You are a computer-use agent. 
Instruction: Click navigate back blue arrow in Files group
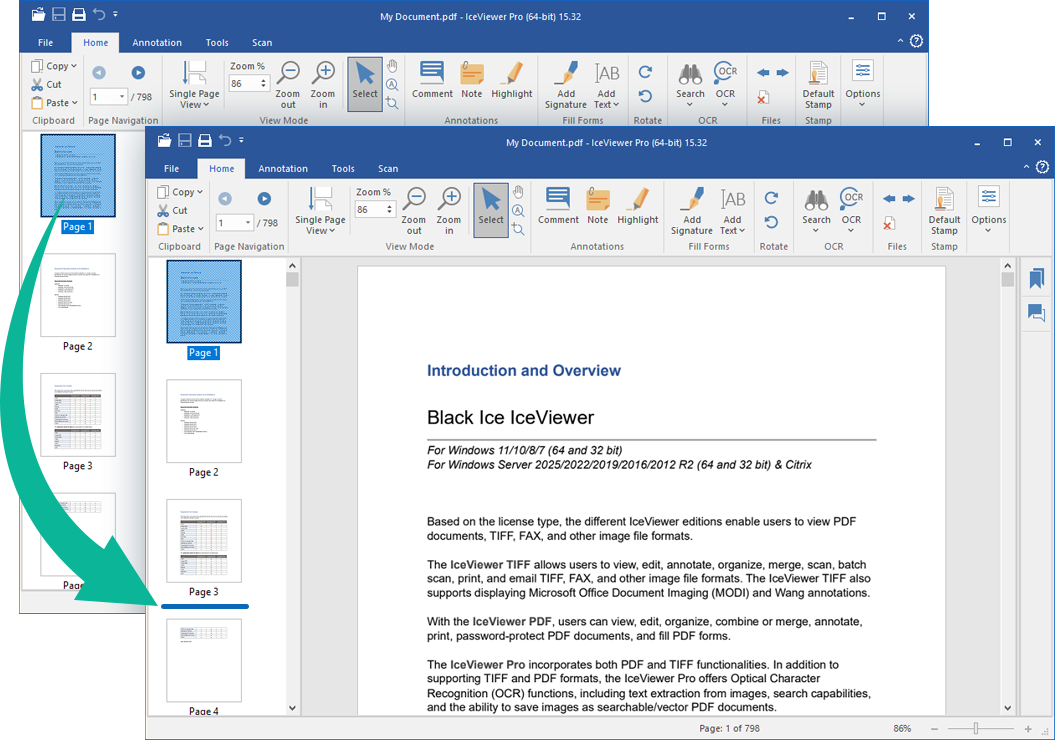pyautogui.click(x=889, y=198)
